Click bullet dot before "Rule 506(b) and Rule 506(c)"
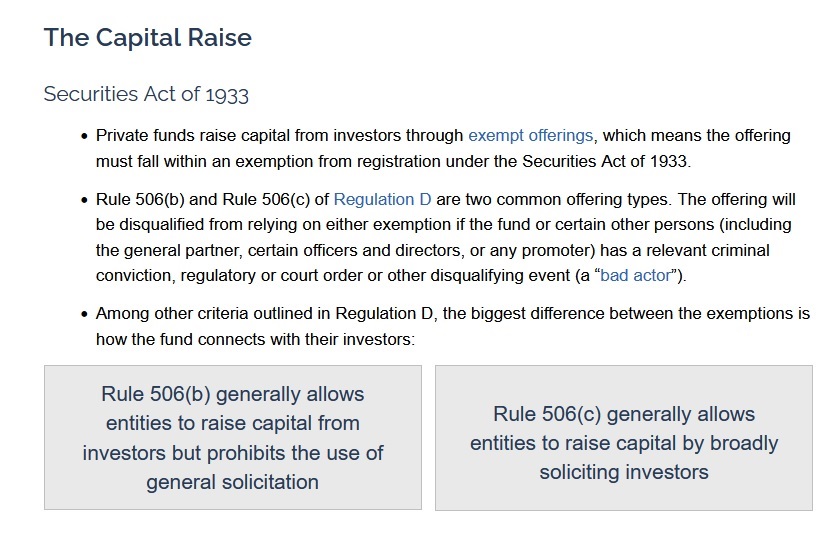Viewport: 834px width, 540px height. [84, 200]
